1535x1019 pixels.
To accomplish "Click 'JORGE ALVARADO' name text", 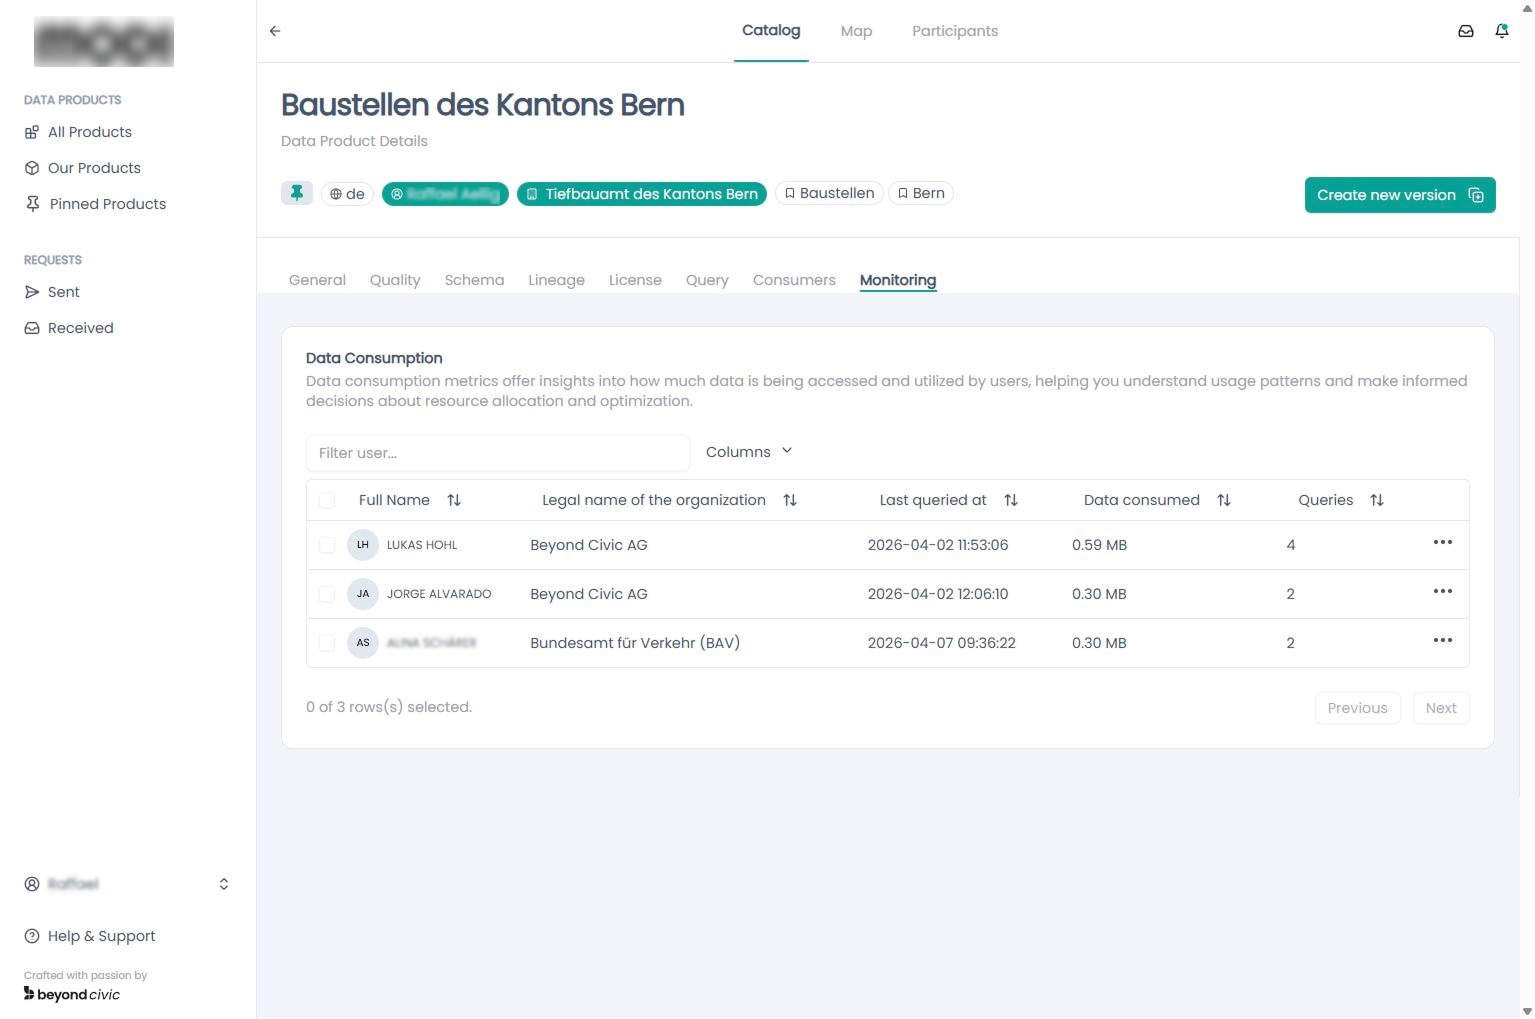I will pos(439,594).
